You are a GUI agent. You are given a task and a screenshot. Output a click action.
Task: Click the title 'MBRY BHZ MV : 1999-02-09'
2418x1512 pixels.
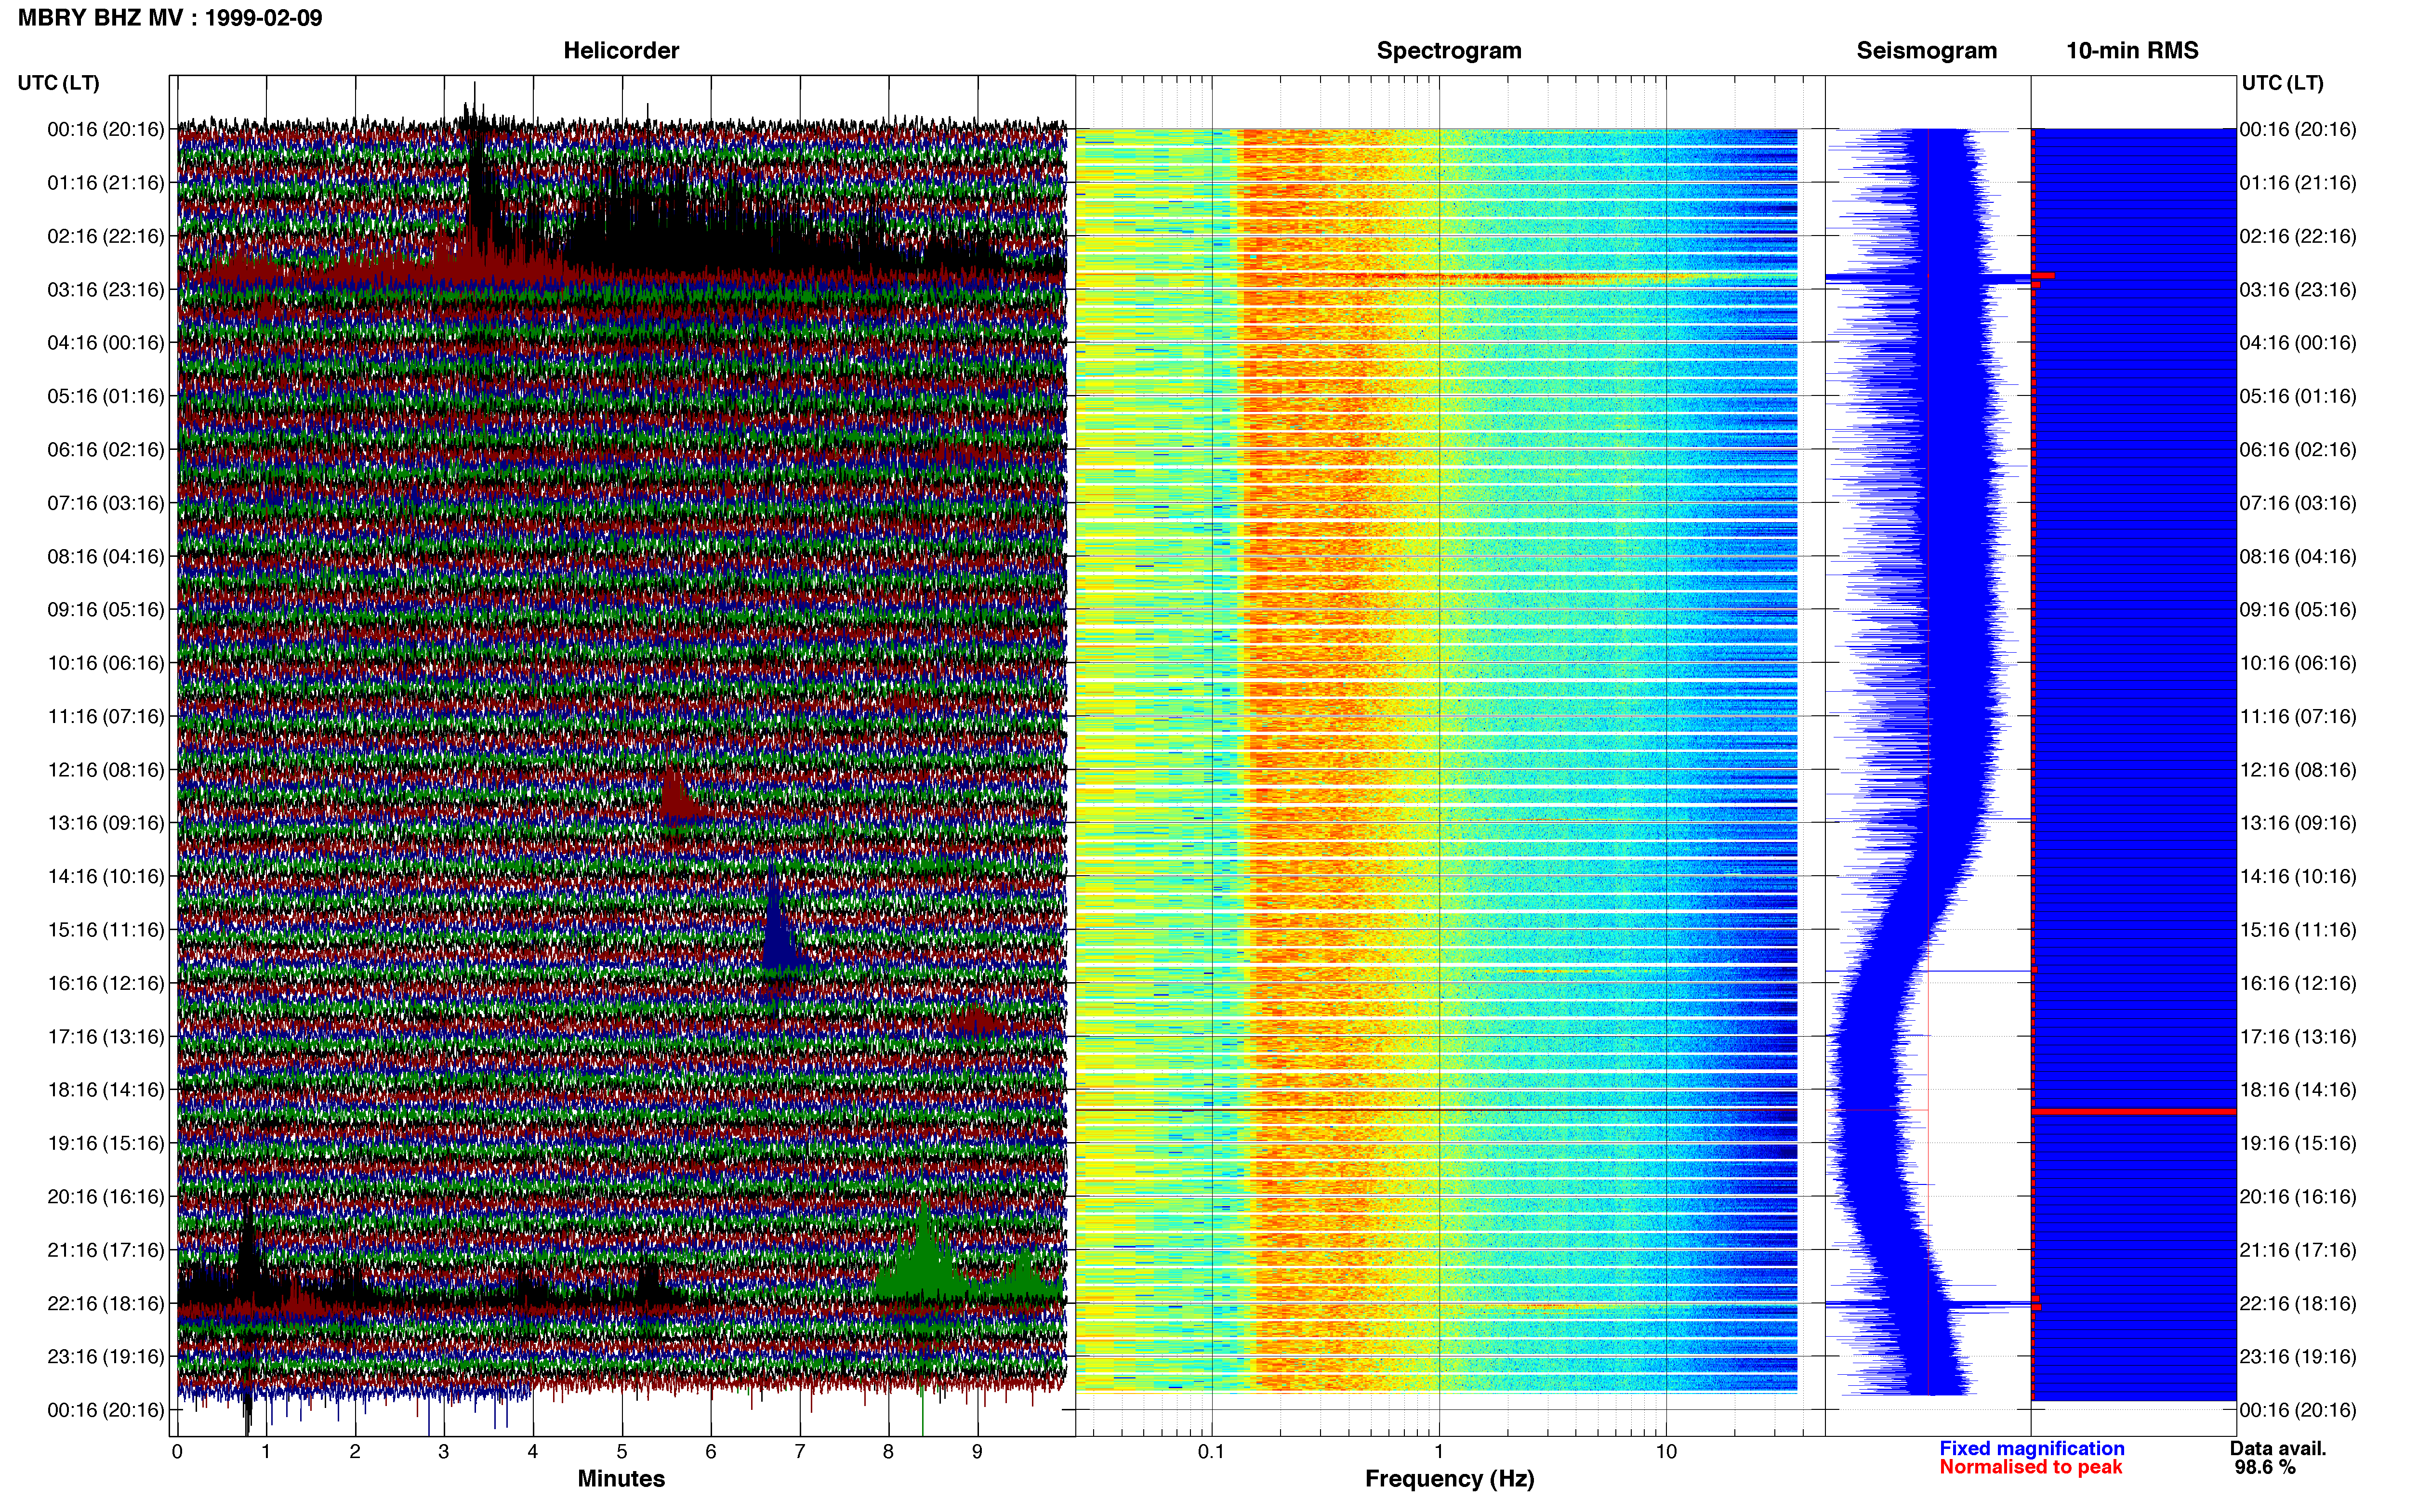[x=170, y=18]
